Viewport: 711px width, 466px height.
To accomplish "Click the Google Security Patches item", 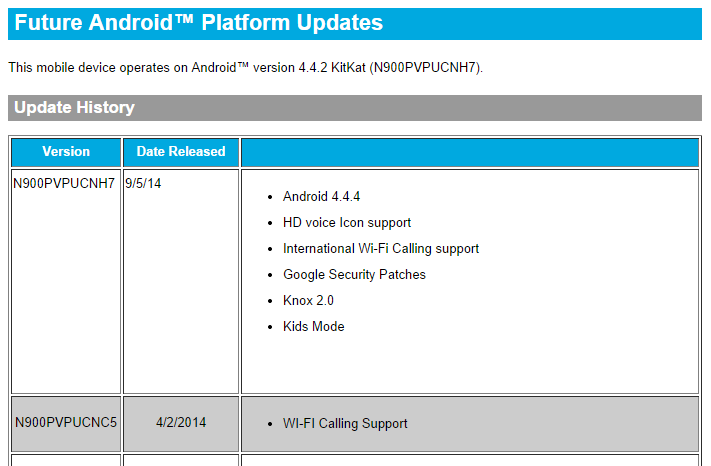I will (x=354, y=275).
